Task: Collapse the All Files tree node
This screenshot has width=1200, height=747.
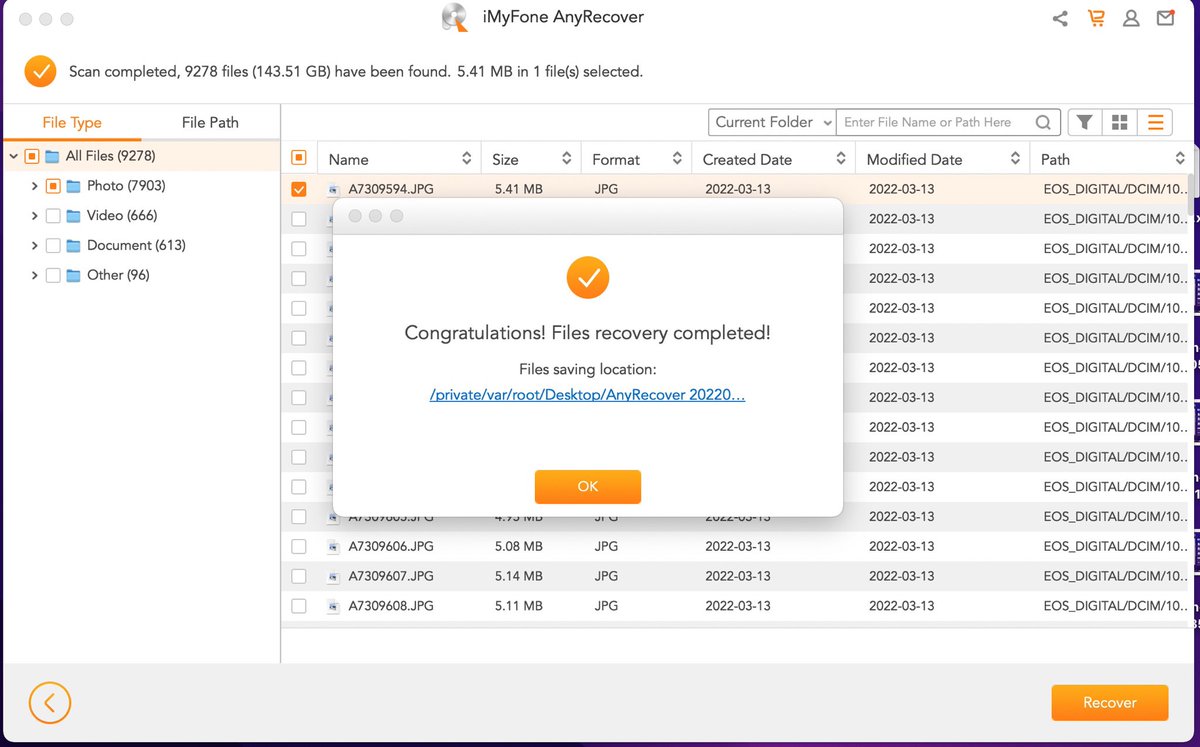Action: pyautogui.click(x=13, y=156)
